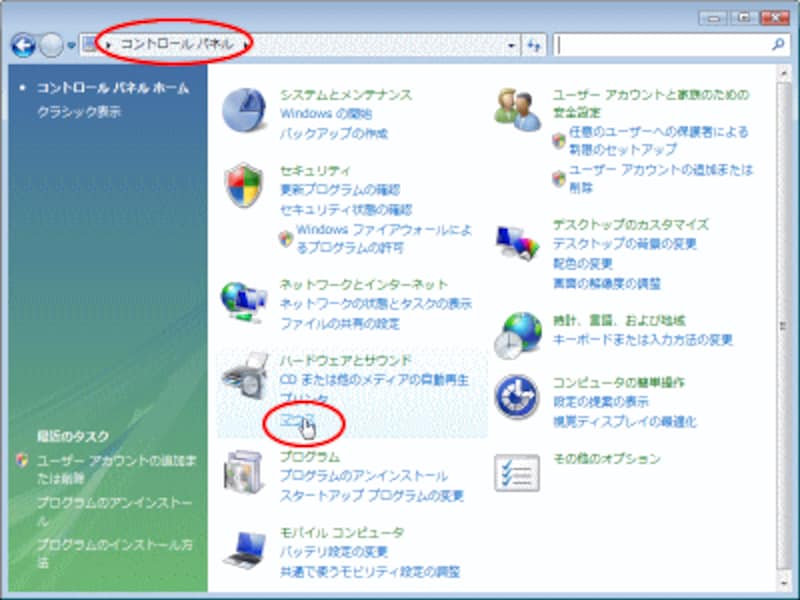This screenshot has height=600, width=800.
Task: Open the user accounts people icon
Action: pyautogui.click(x=517, y=109)
